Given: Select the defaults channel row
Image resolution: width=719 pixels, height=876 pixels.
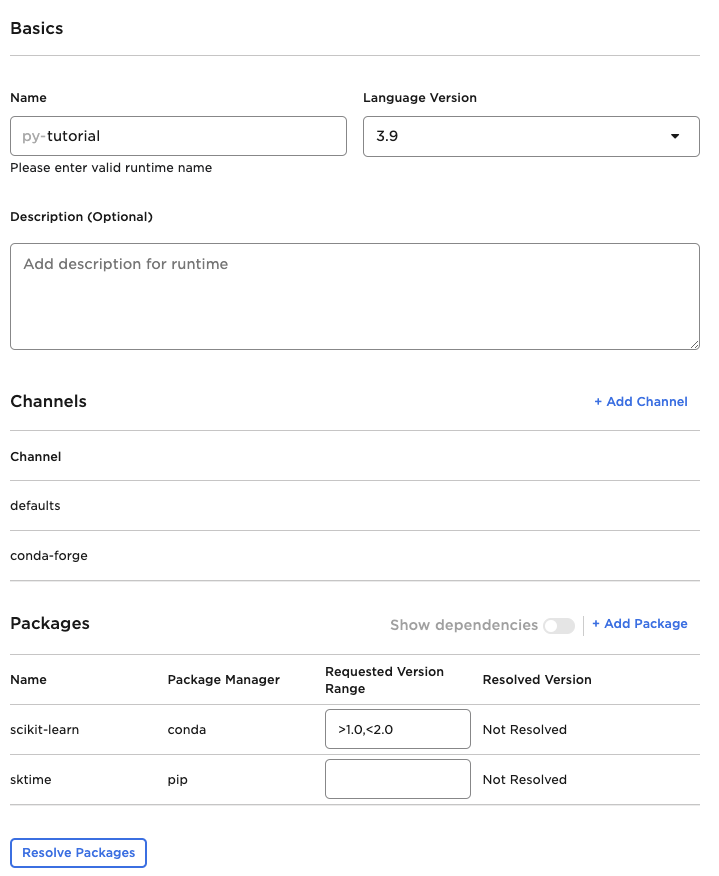Looking at the screenshot, I should point(36,506).
